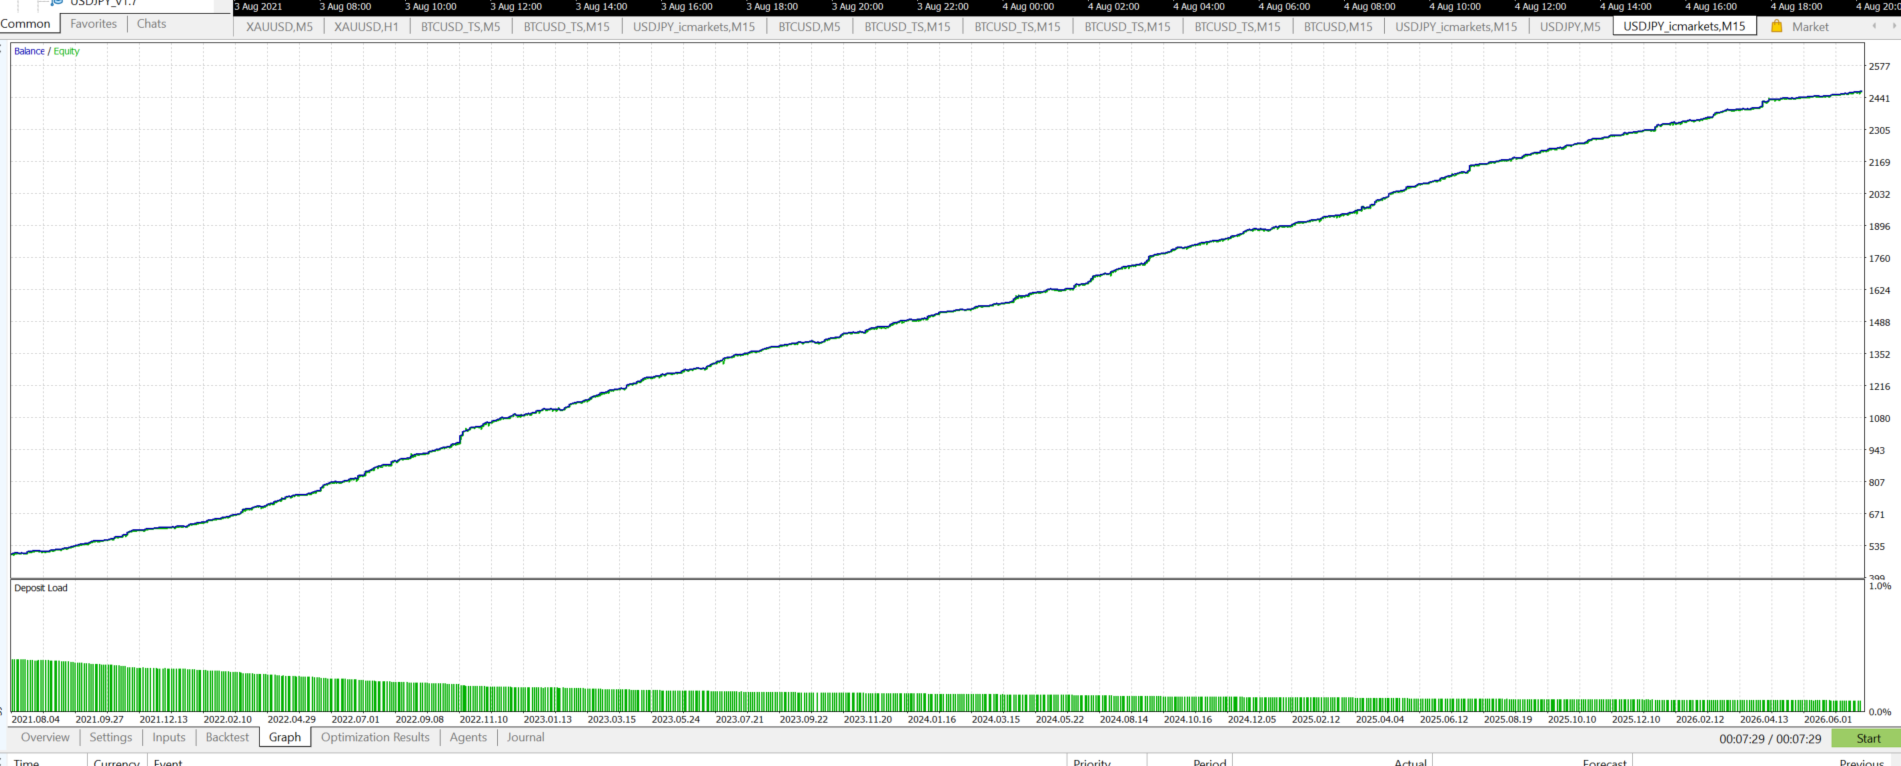The image size is (1901, 766).
Task: Click the 2026.06.01 date axis label
Action: pos(1827,719)
